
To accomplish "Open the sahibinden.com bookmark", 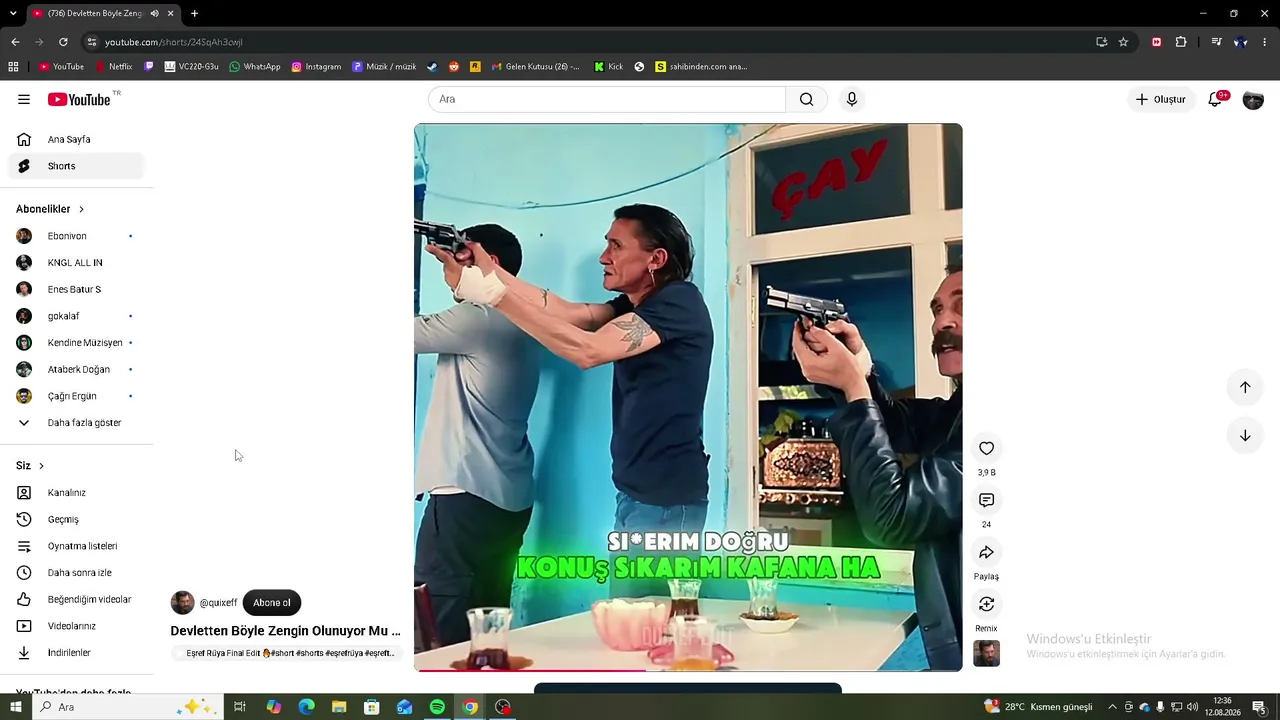I will 701,67.
